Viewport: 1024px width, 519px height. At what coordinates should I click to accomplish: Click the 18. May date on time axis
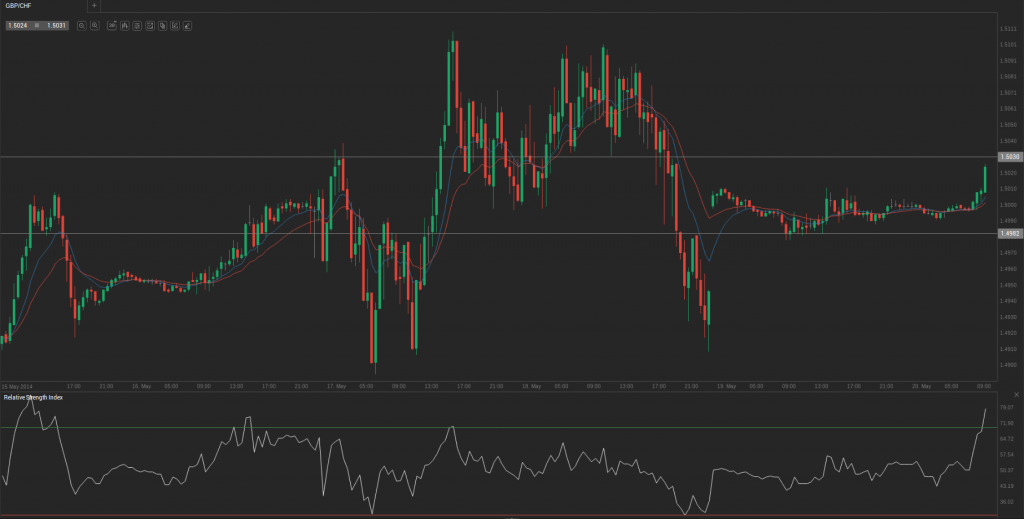coord(530,385)
